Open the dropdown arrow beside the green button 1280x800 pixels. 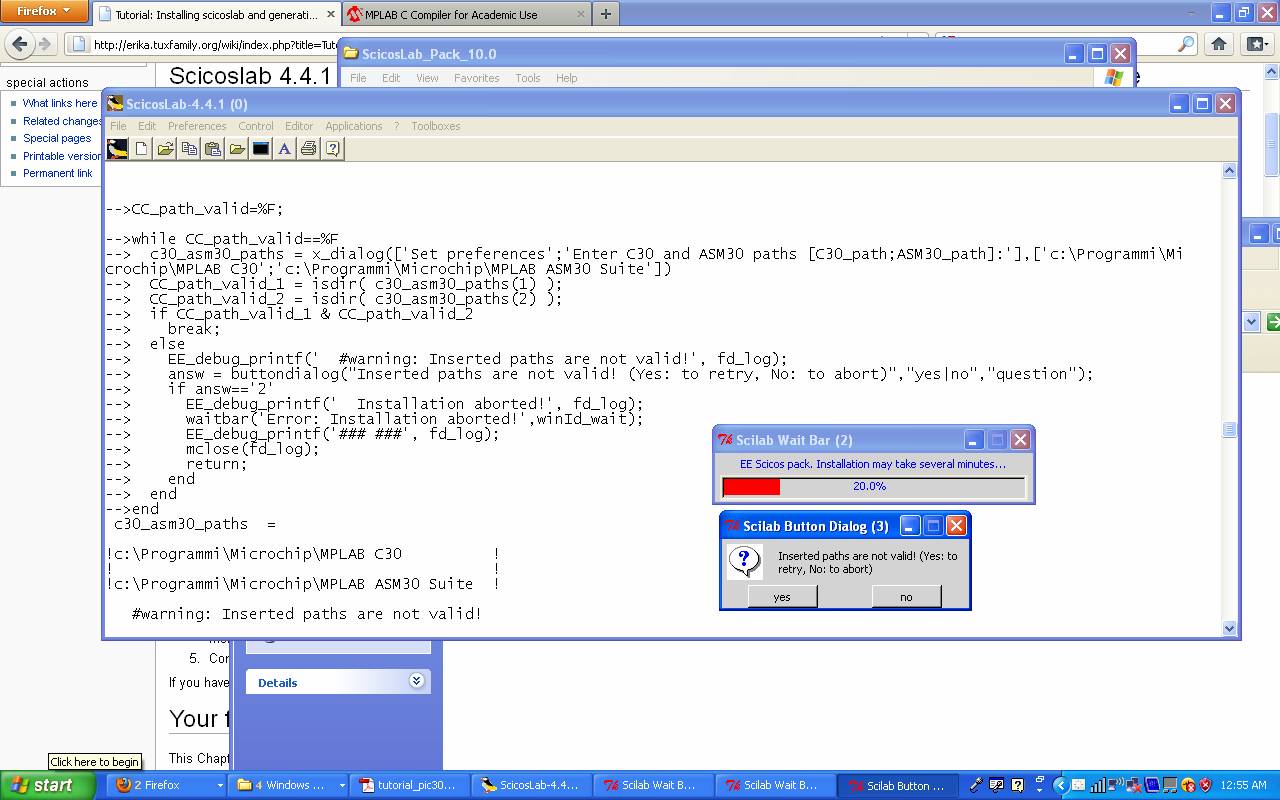[1251, 322]
